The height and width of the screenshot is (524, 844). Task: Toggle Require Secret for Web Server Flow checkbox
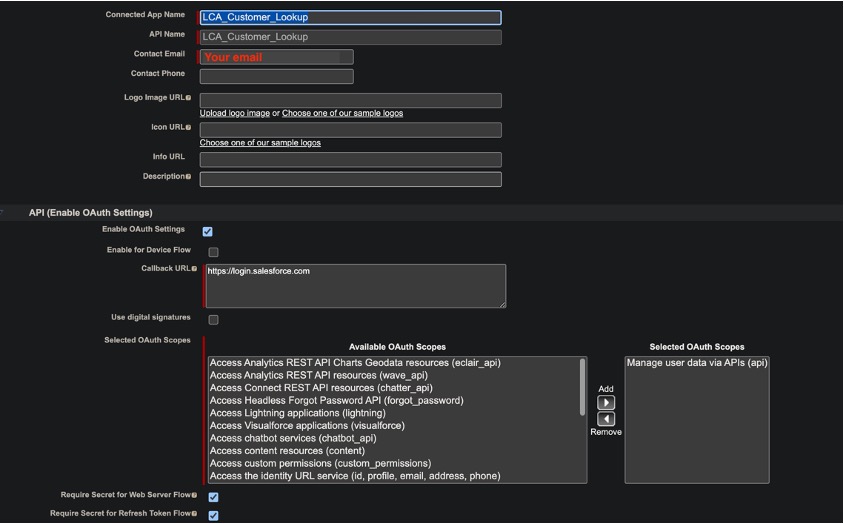tap(214, 497)
